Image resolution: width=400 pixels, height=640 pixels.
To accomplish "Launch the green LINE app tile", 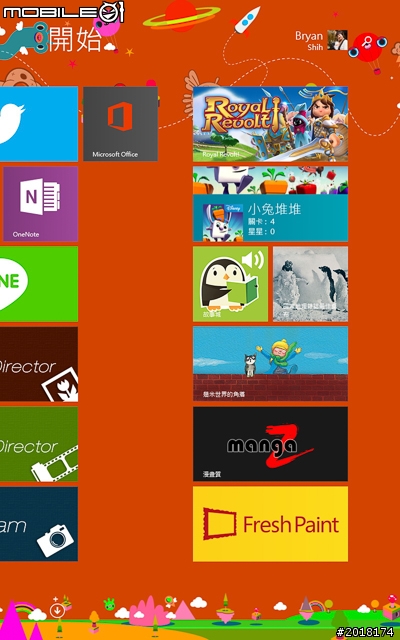I will tap(39, 284).
